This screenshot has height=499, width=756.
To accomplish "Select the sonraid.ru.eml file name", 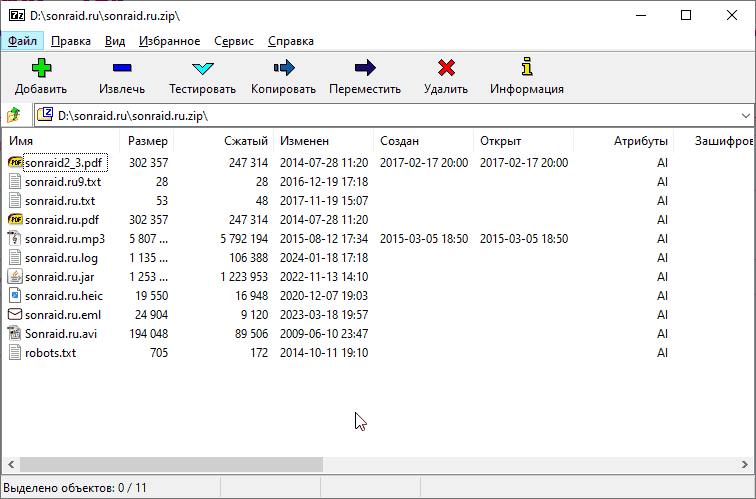I will pos(63,315).
